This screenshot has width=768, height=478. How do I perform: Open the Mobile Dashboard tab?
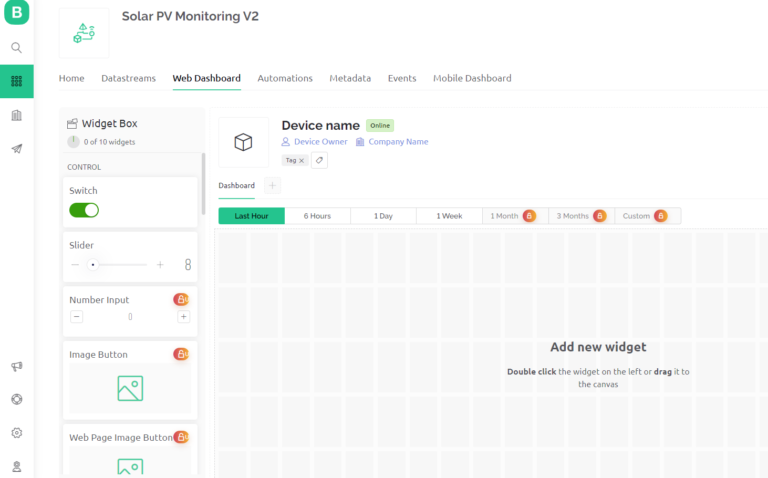coord(472,78)
